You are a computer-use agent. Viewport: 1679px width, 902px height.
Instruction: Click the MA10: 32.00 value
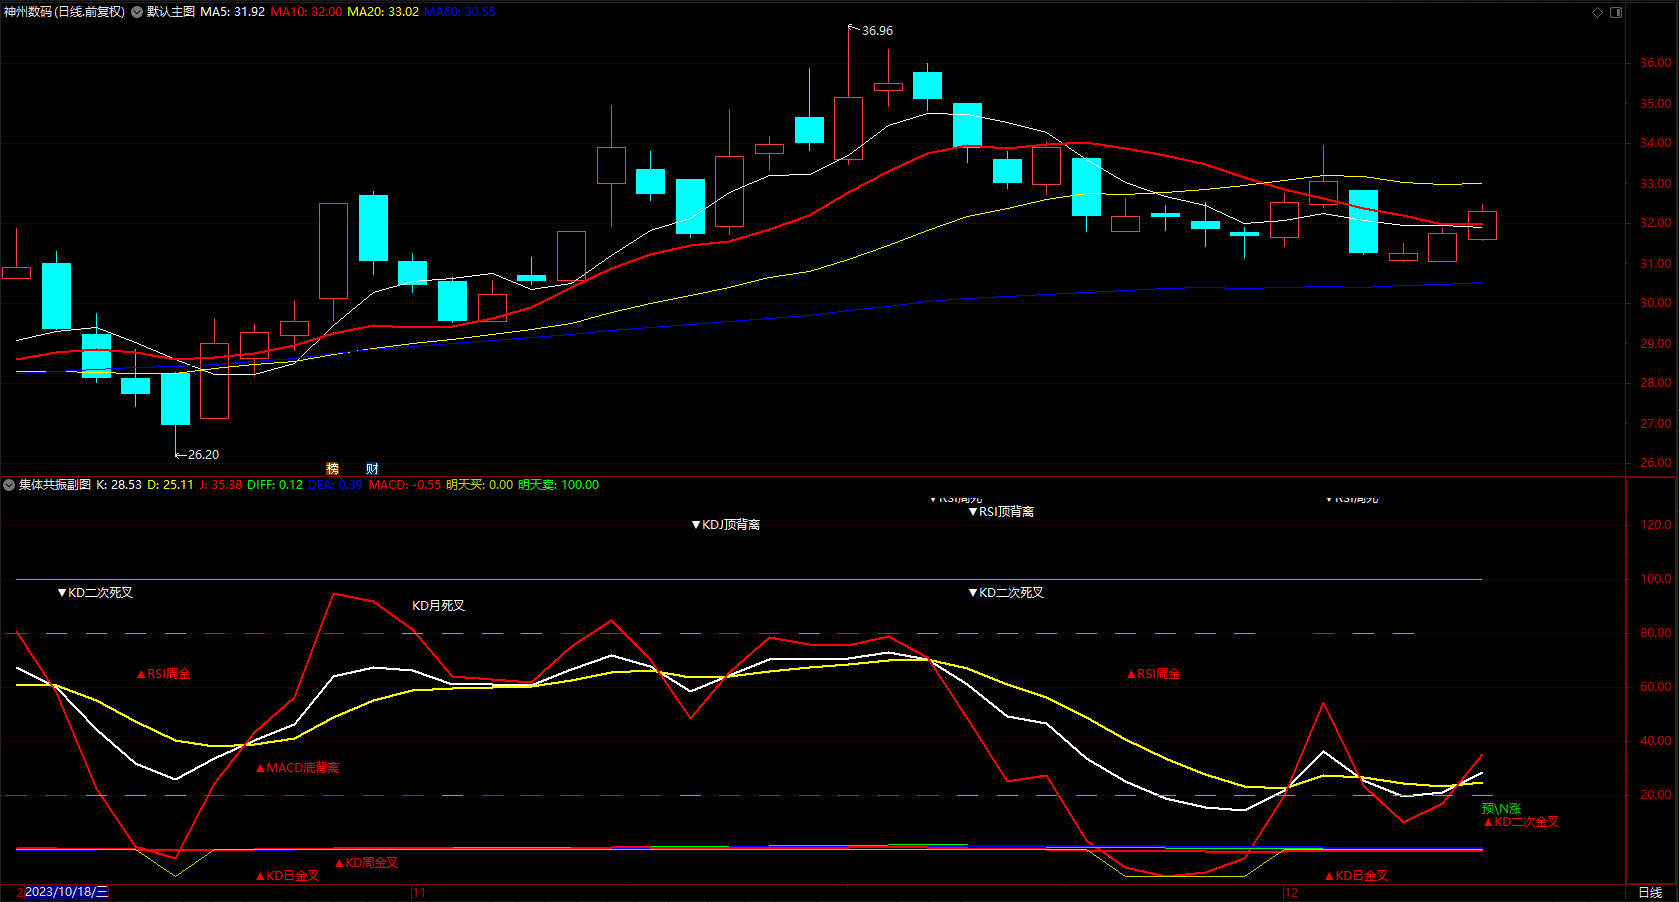[x=306, y=12]
